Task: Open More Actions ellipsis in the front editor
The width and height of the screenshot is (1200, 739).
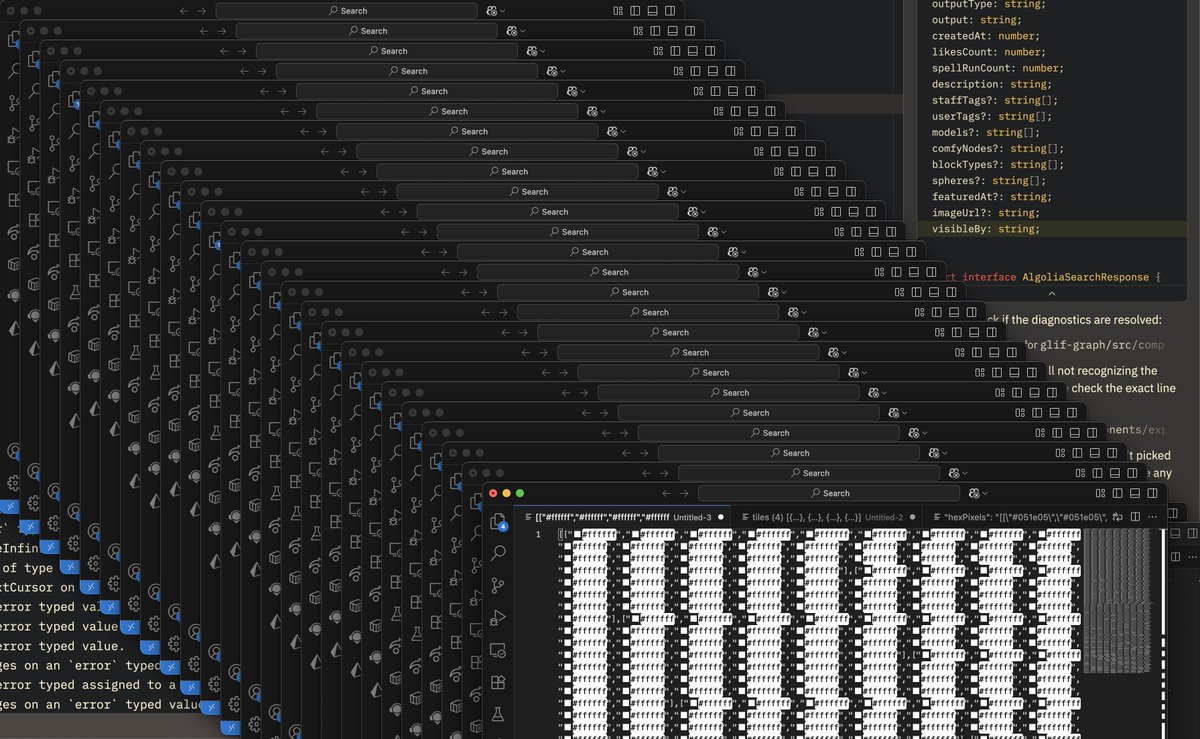Action: pos(1152,517)
